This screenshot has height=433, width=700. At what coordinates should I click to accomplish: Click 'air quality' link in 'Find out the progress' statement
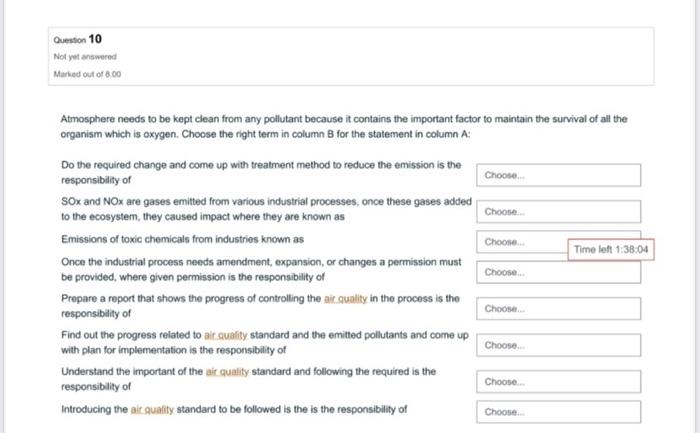click(229, 335)
